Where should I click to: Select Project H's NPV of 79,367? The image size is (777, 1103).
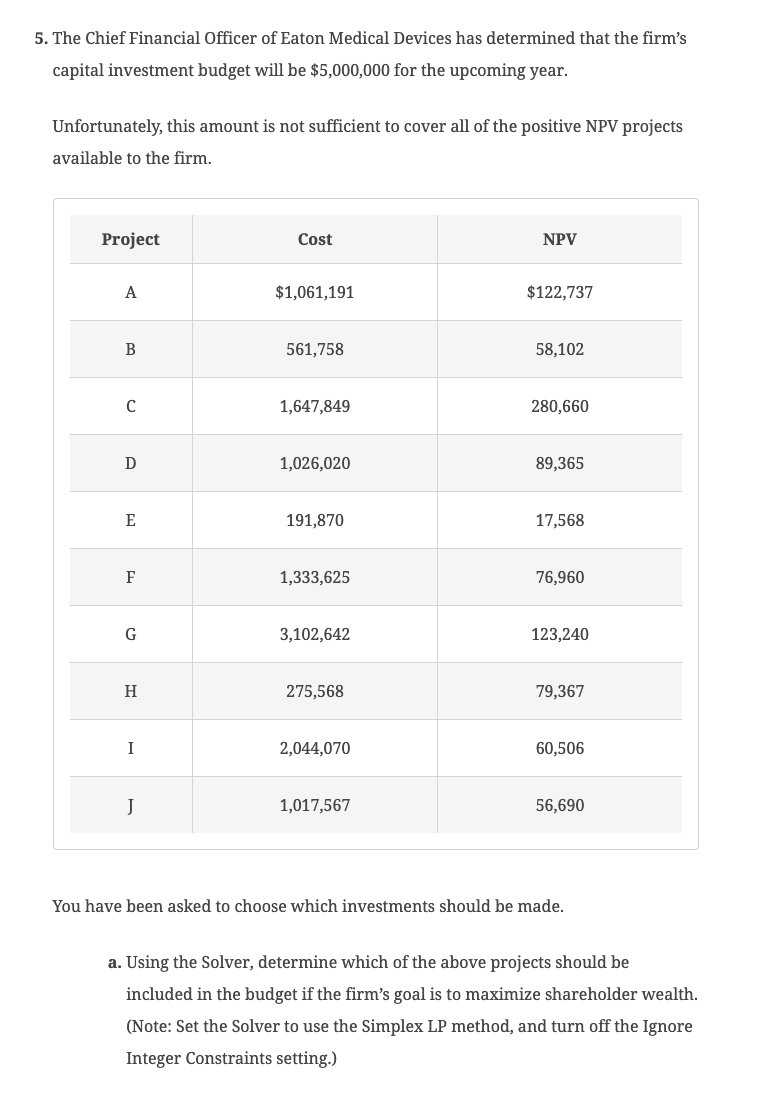click(x=559, y=691)
